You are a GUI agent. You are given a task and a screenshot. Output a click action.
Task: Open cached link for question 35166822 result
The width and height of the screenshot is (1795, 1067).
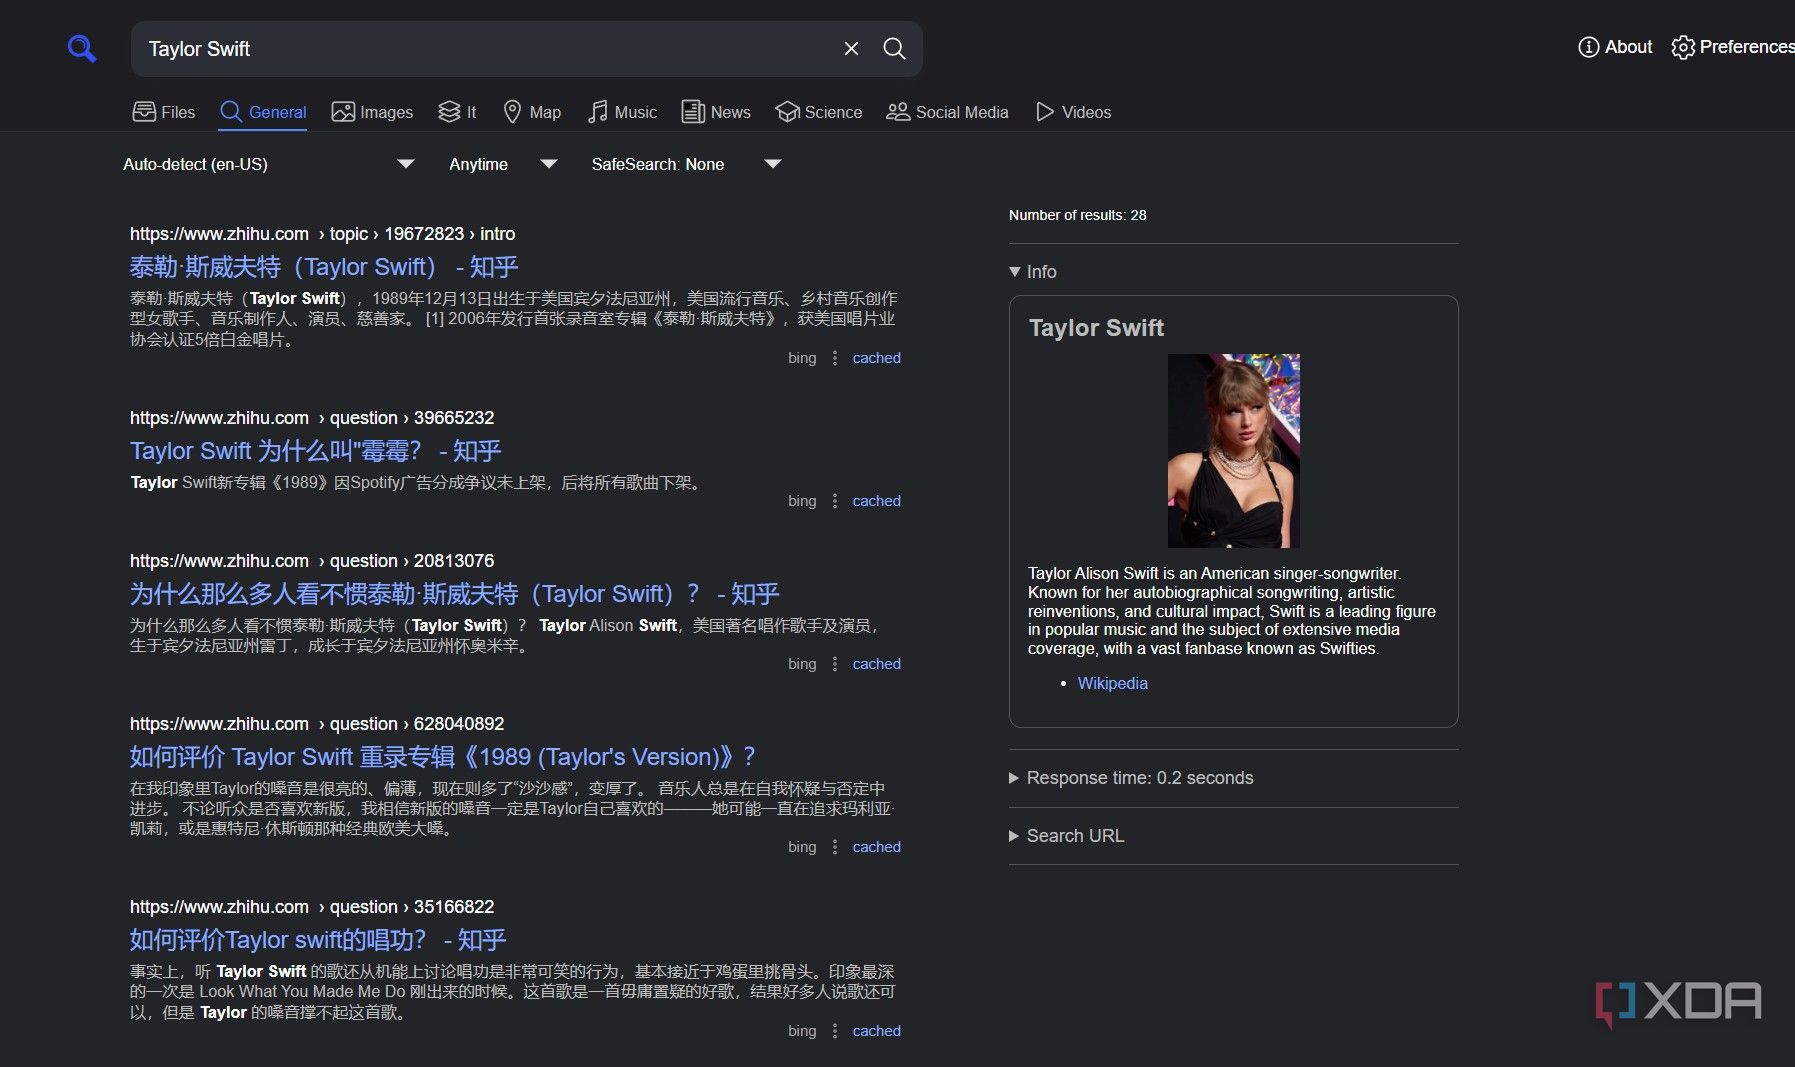click(876, 1031)
